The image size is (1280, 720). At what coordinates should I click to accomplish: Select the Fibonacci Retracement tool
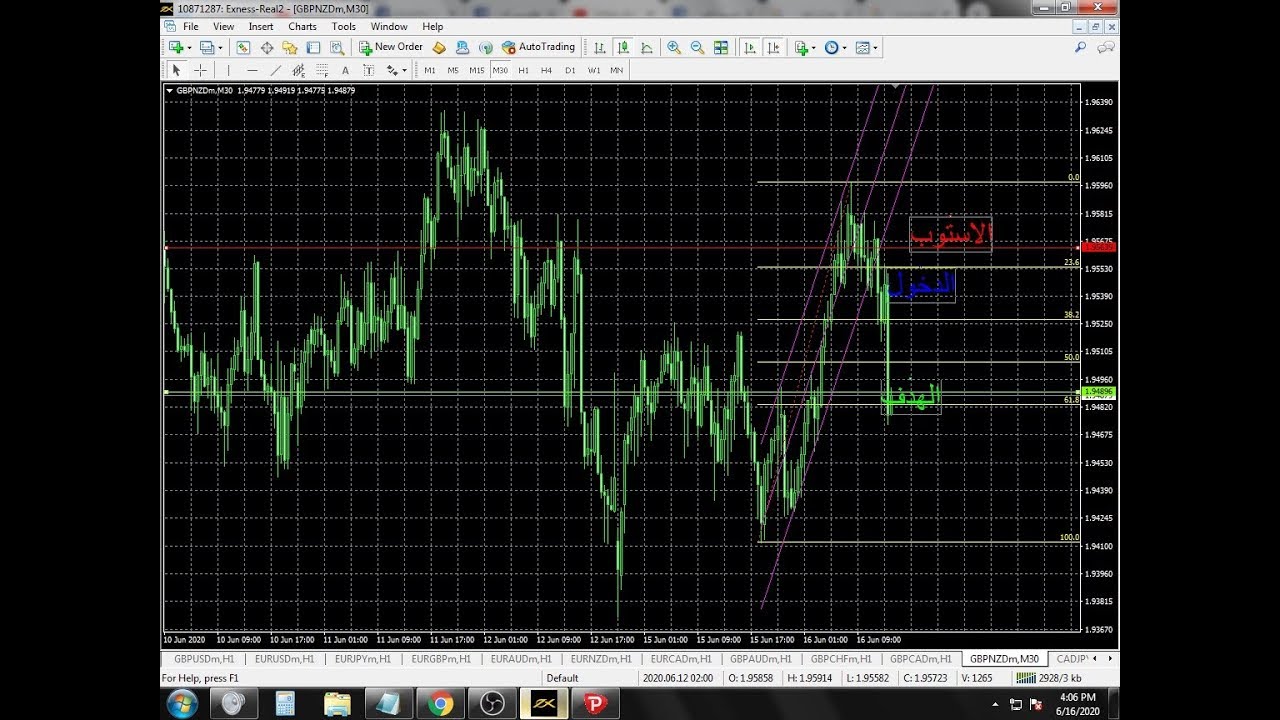click(x=322, y=70)
